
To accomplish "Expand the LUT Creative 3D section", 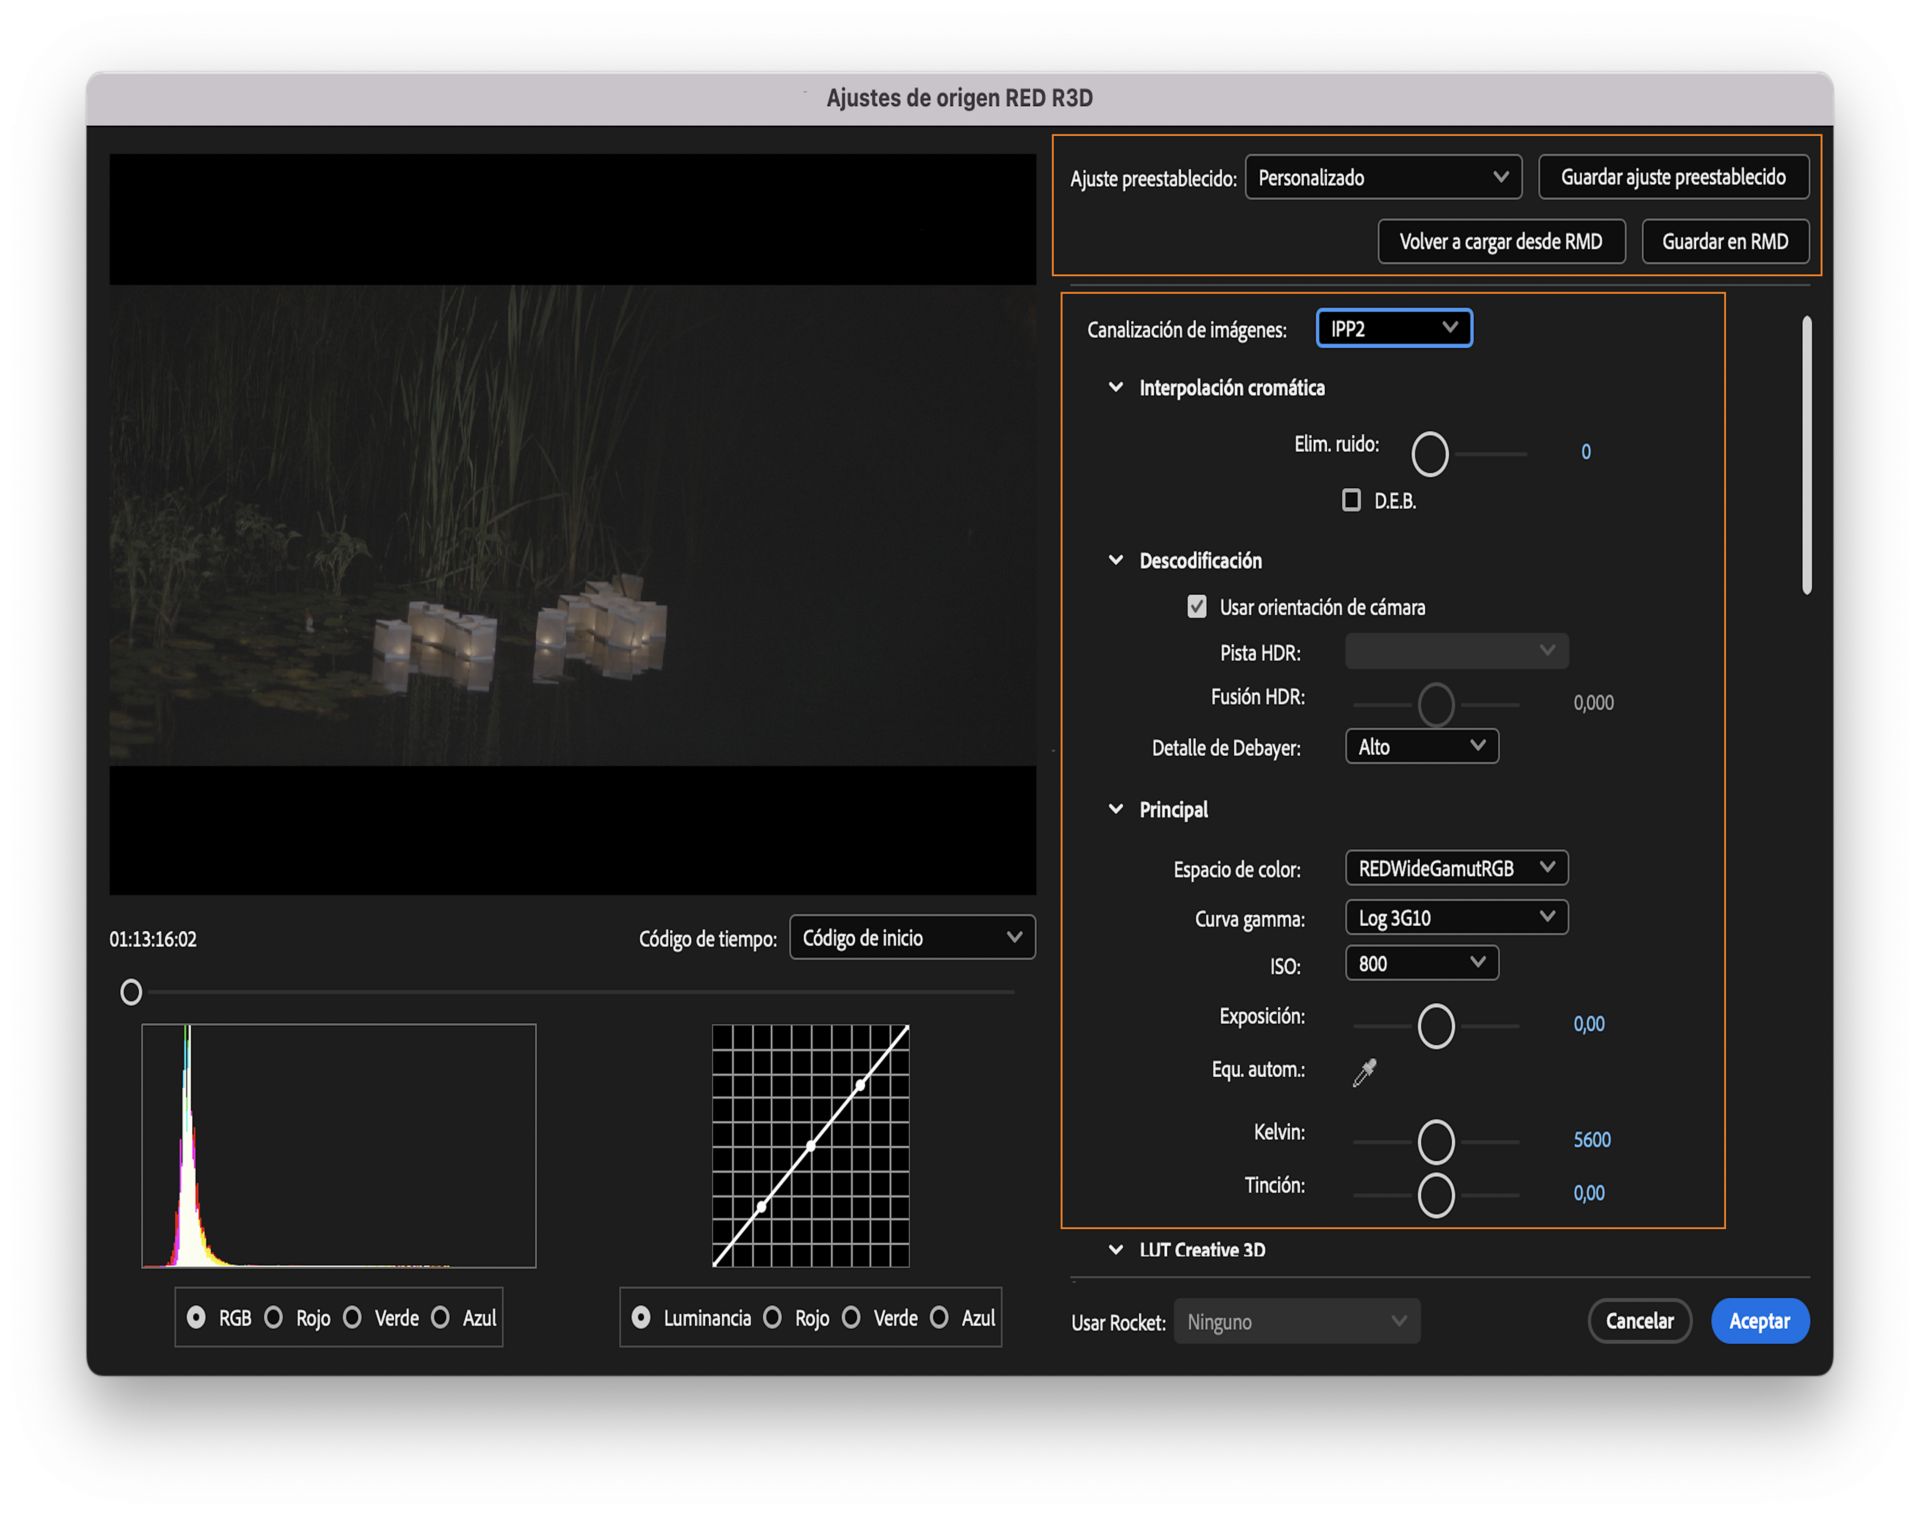I will [1116, 1249].
